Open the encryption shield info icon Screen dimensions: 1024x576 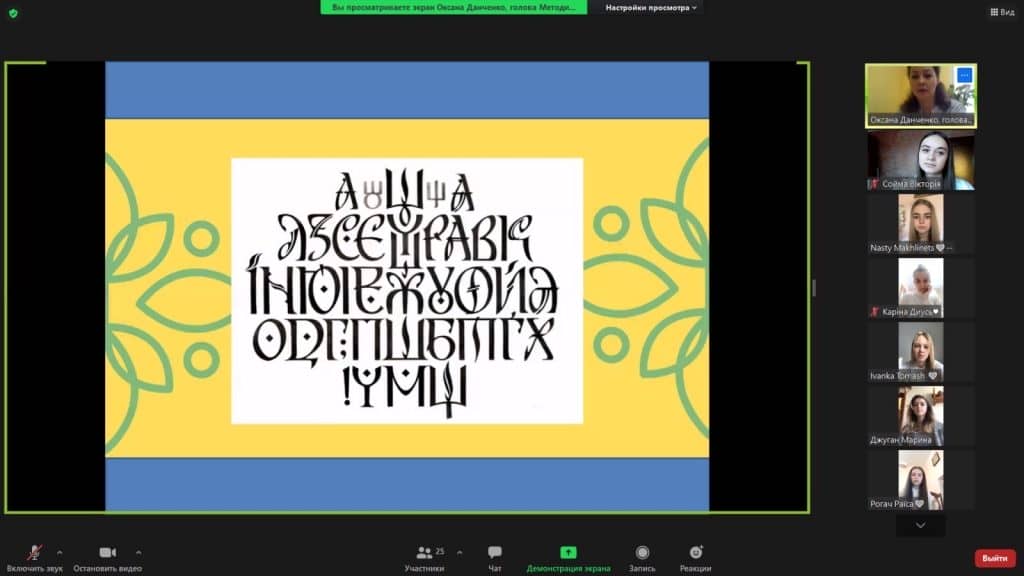point(13,13)
